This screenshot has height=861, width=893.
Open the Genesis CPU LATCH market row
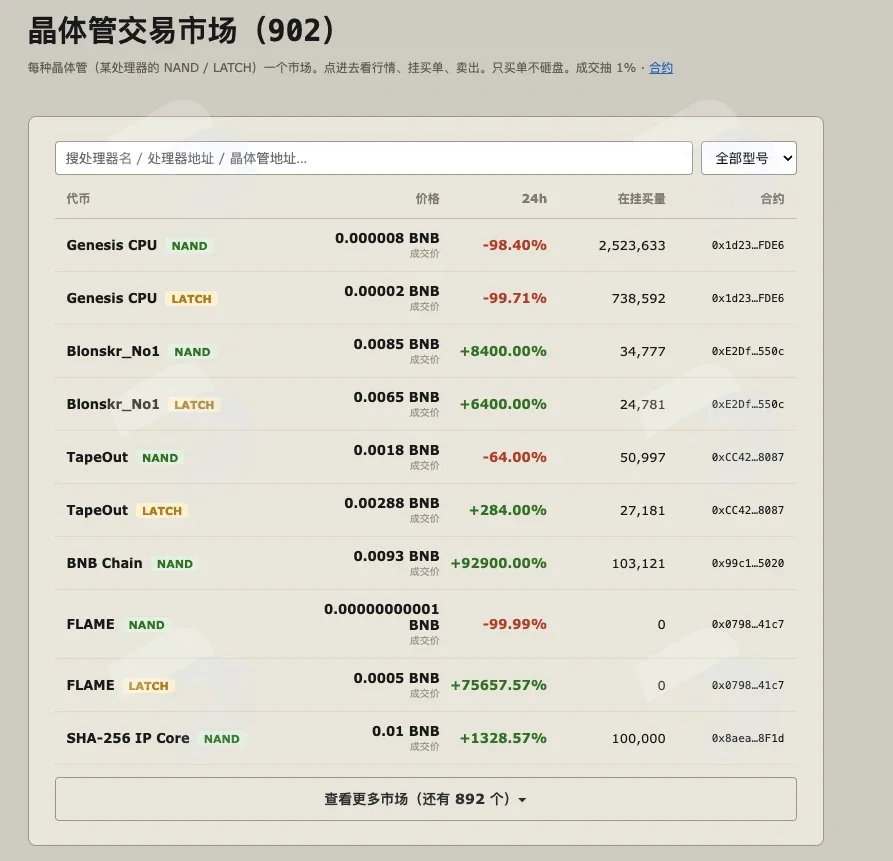point(425,298)
